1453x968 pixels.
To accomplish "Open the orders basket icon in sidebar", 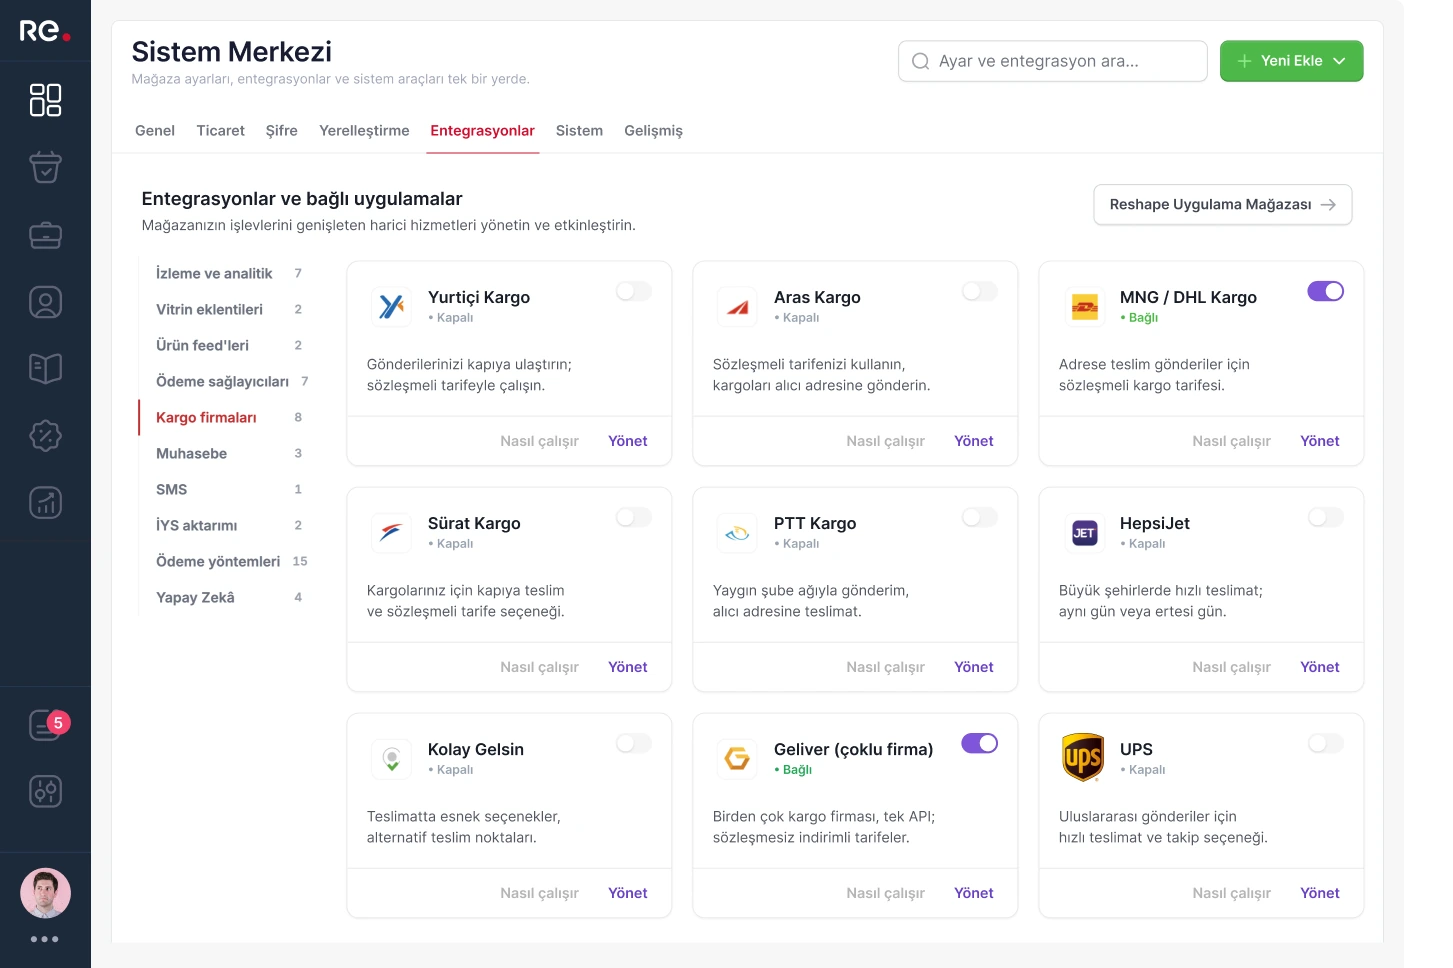I will (x=45, y=167).
